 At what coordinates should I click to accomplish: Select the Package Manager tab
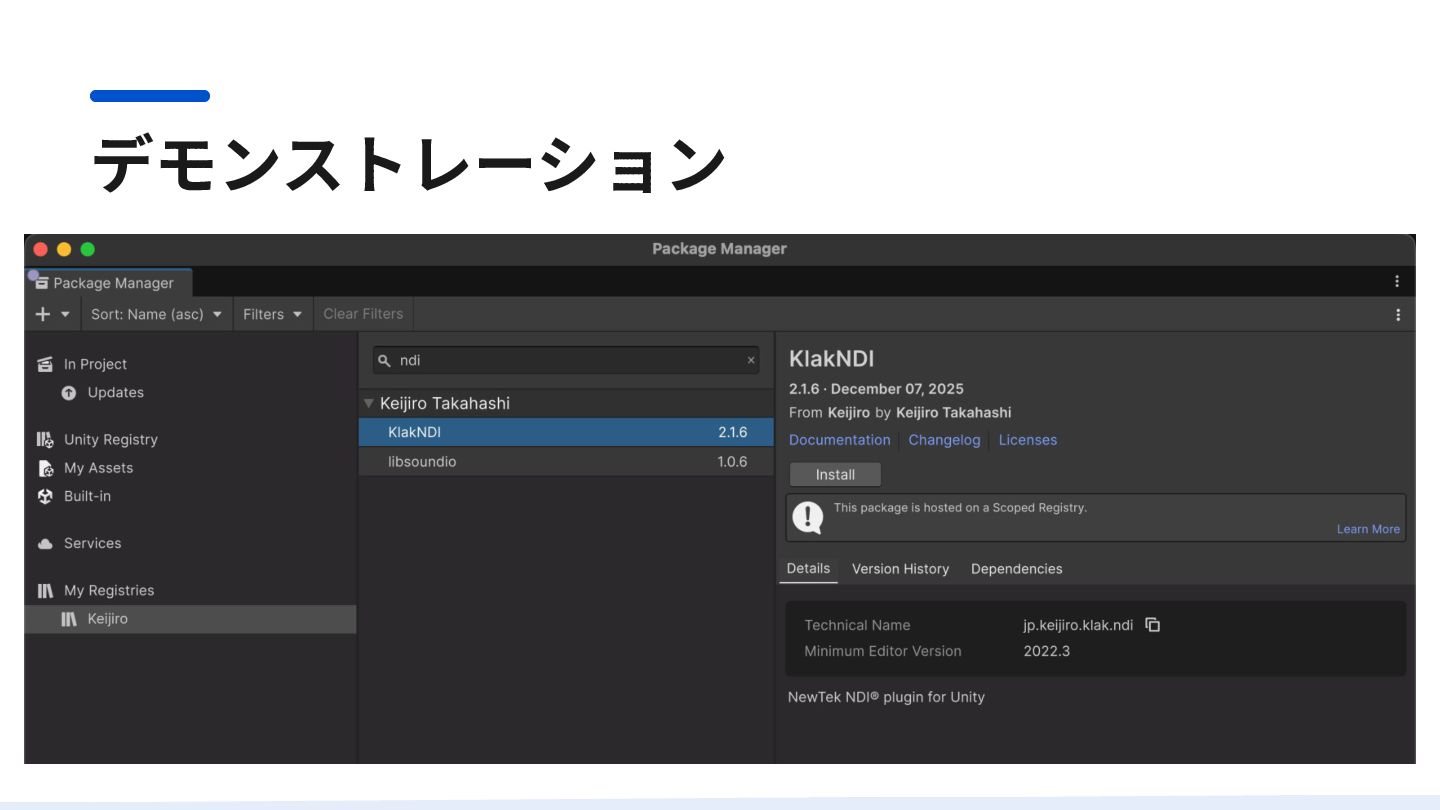[x=108, y=283]
